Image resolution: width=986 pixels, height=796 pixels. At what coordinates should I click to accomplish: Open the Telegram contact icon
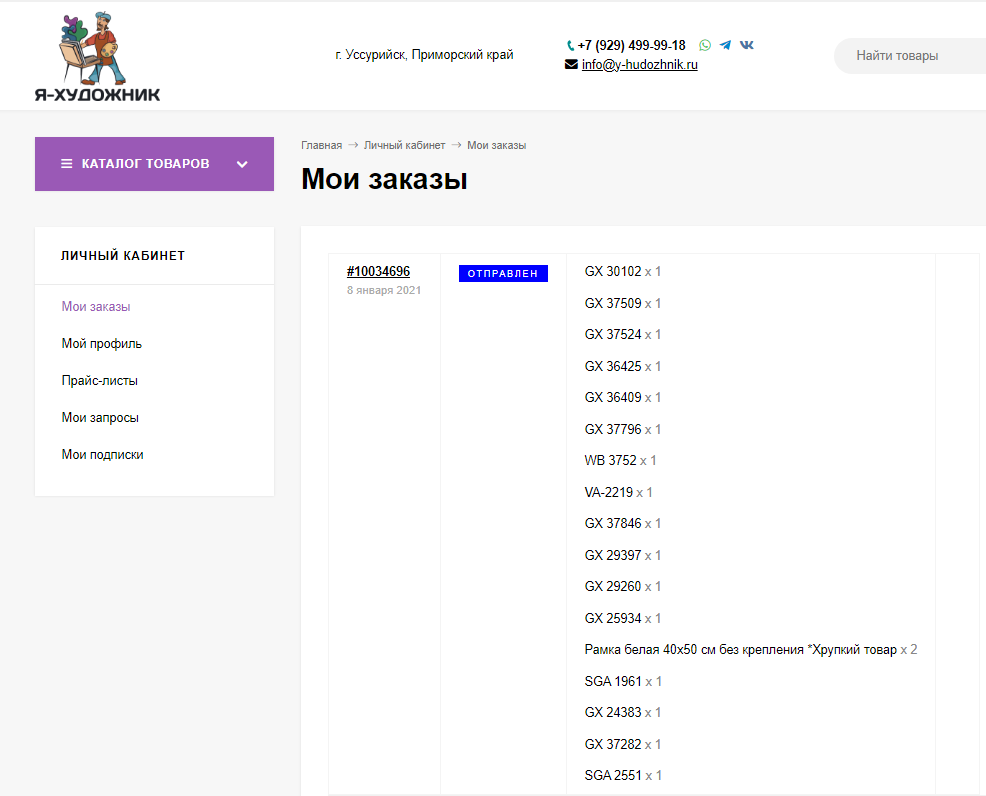pos(725,45)
